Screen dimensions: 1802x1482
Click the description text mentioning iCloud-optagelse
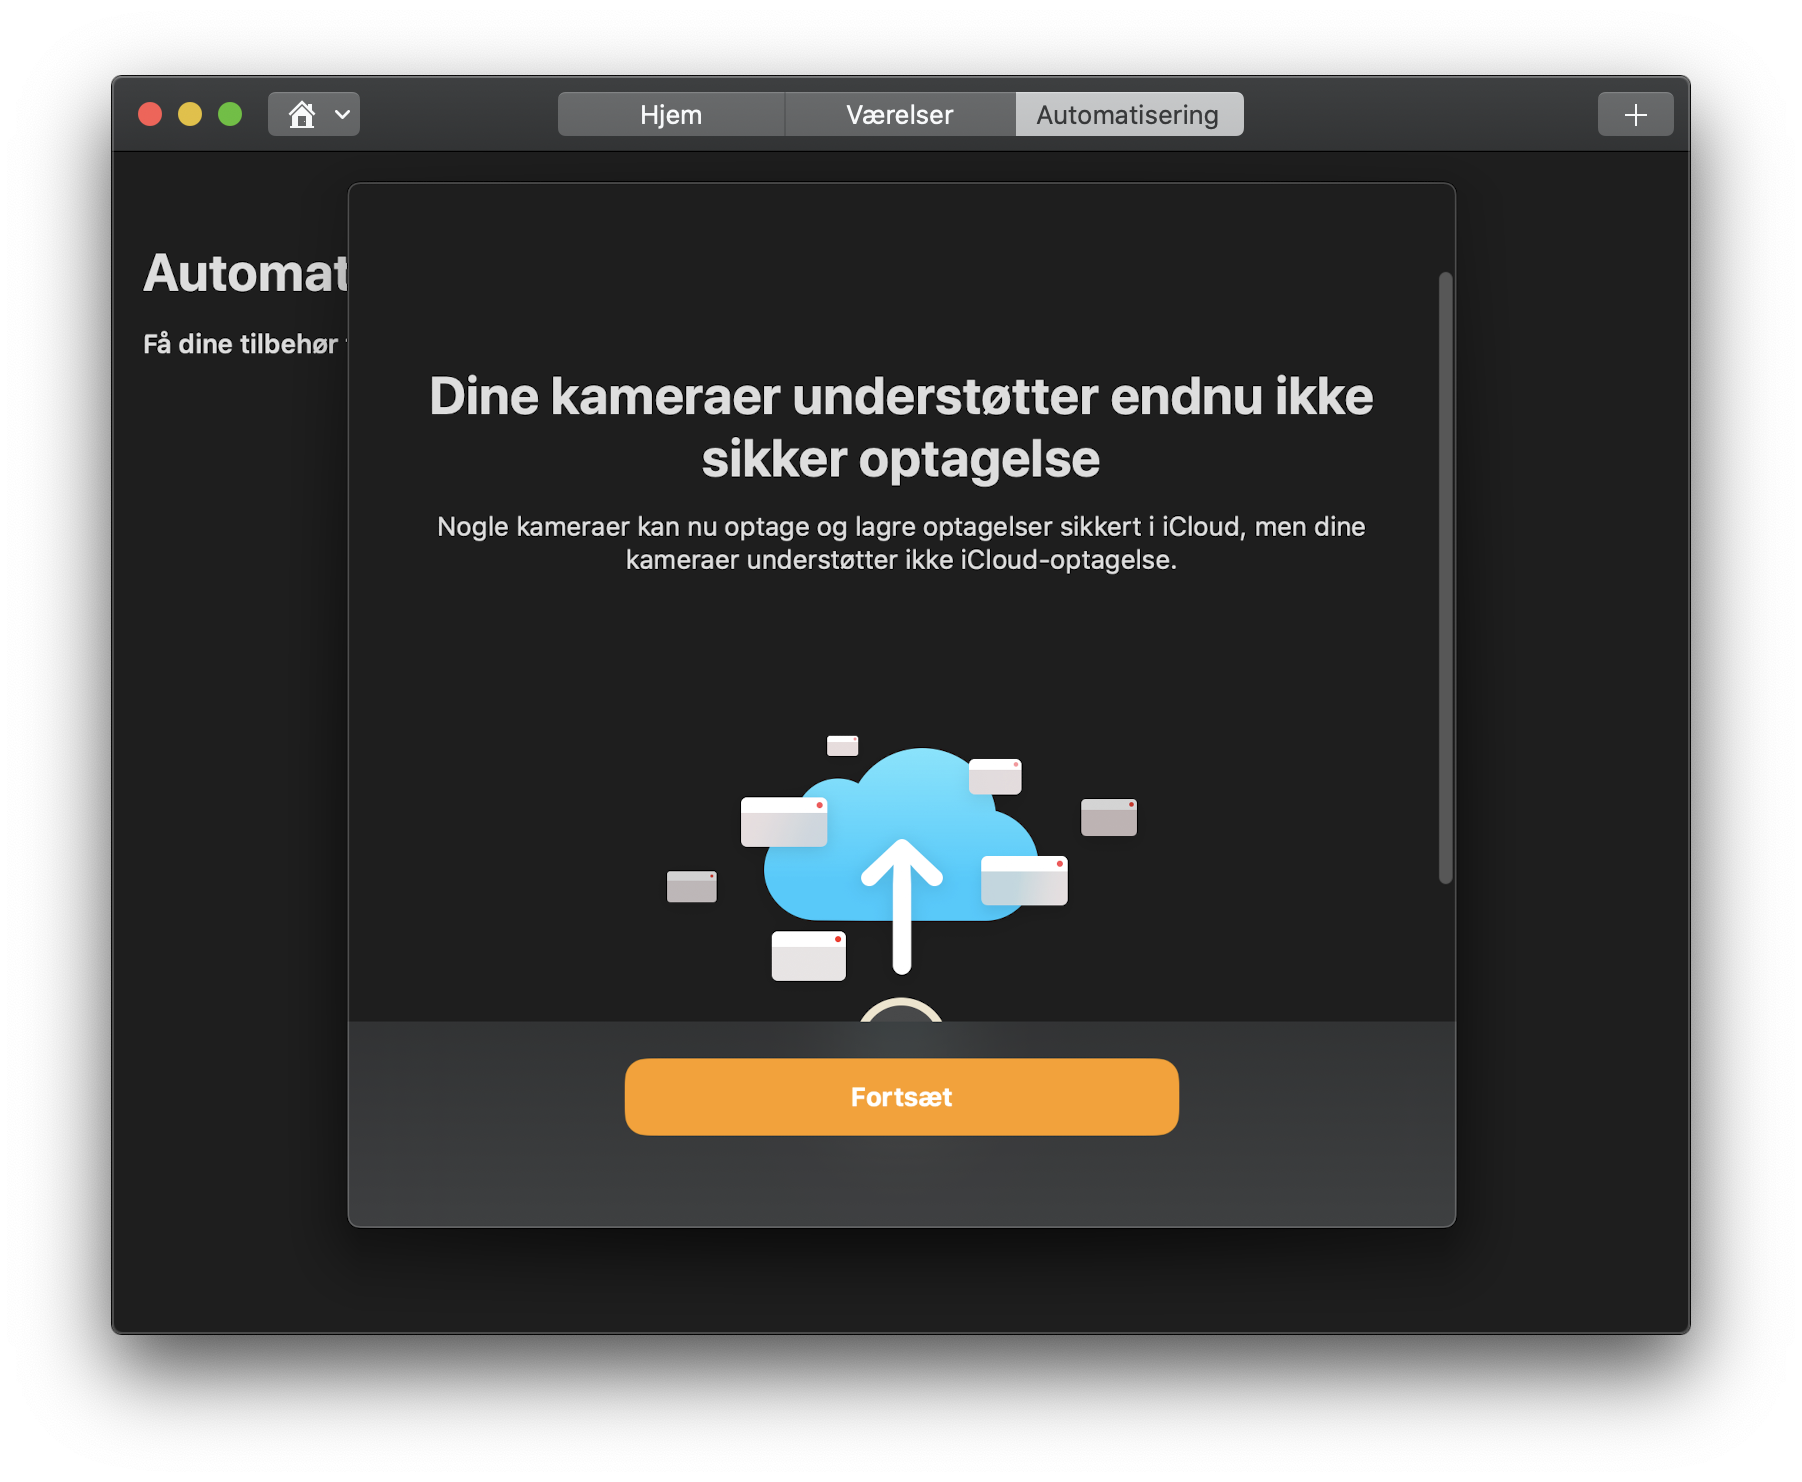[x=900, y=544]
